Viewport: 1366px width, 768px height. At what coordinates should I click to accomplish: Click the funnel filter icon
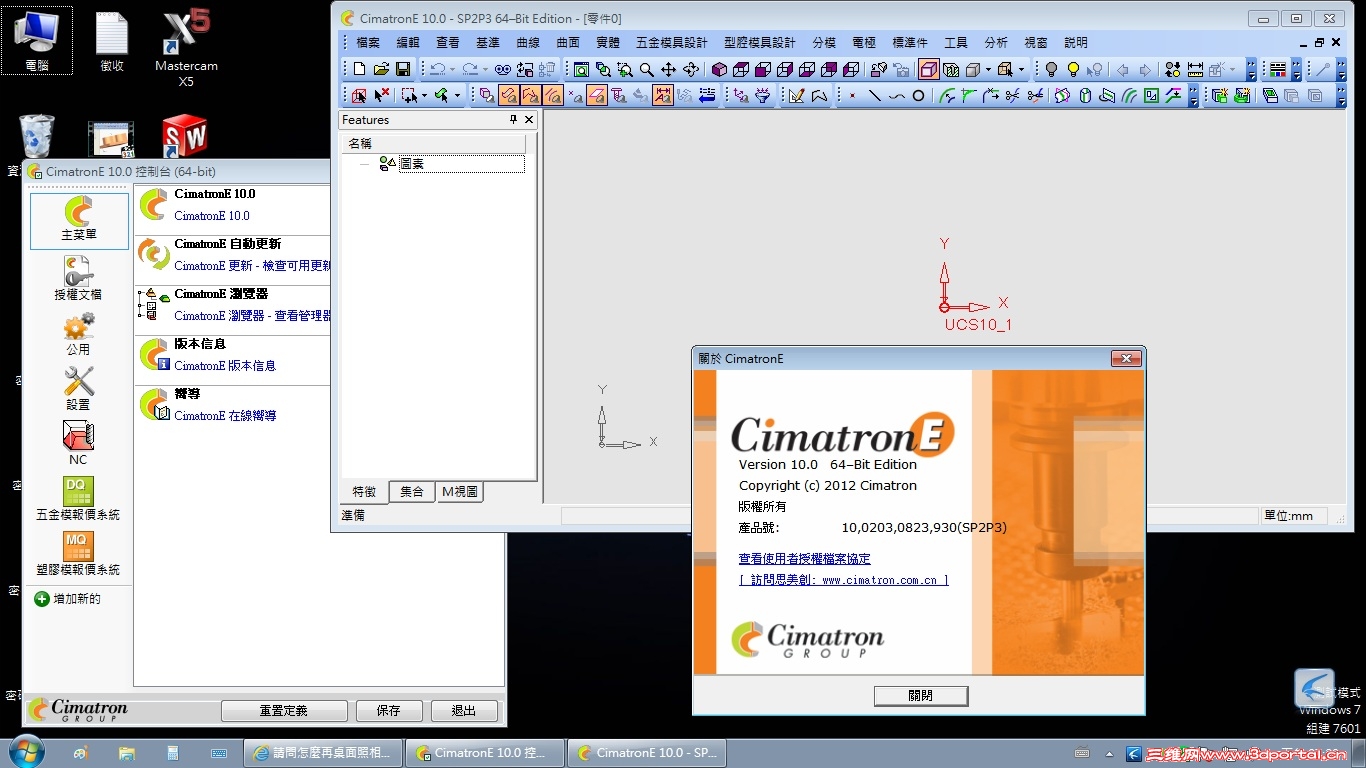point(762,95)
